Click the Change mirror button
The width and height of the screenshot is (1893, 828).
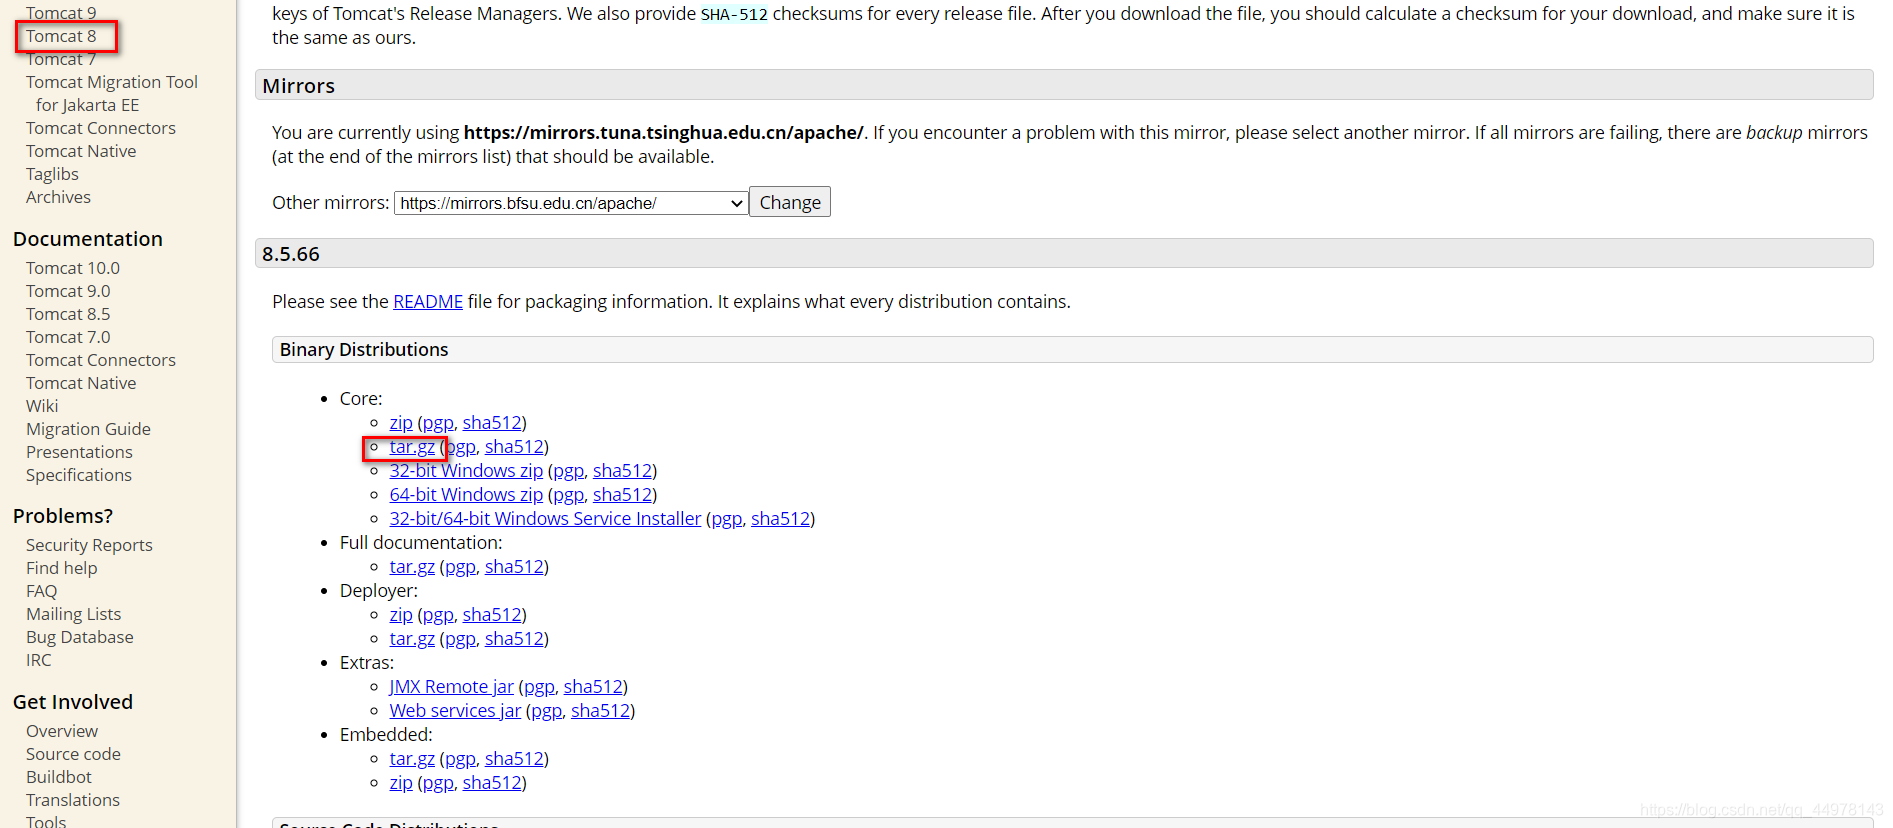[790, 202]
